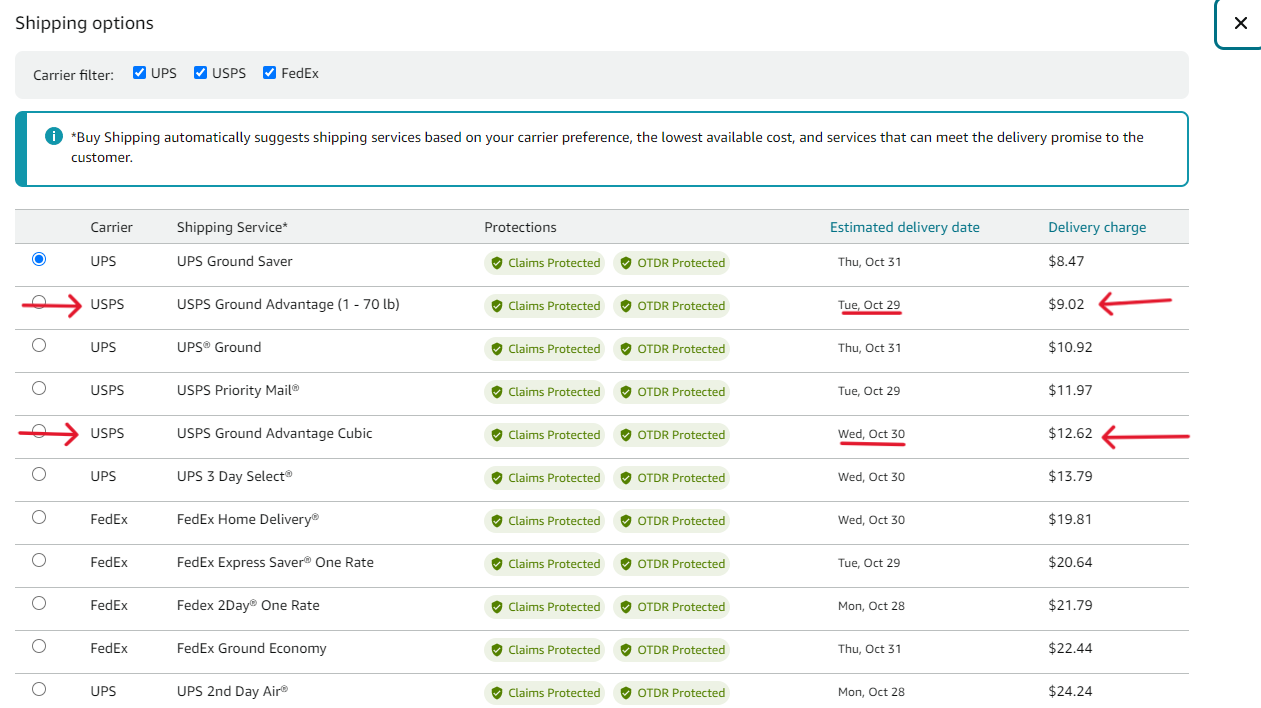Select USPS Ground Advantage (1 - 70 lb) radio button
Viewport: 1261px width, 708px height.
click(39, 302)
